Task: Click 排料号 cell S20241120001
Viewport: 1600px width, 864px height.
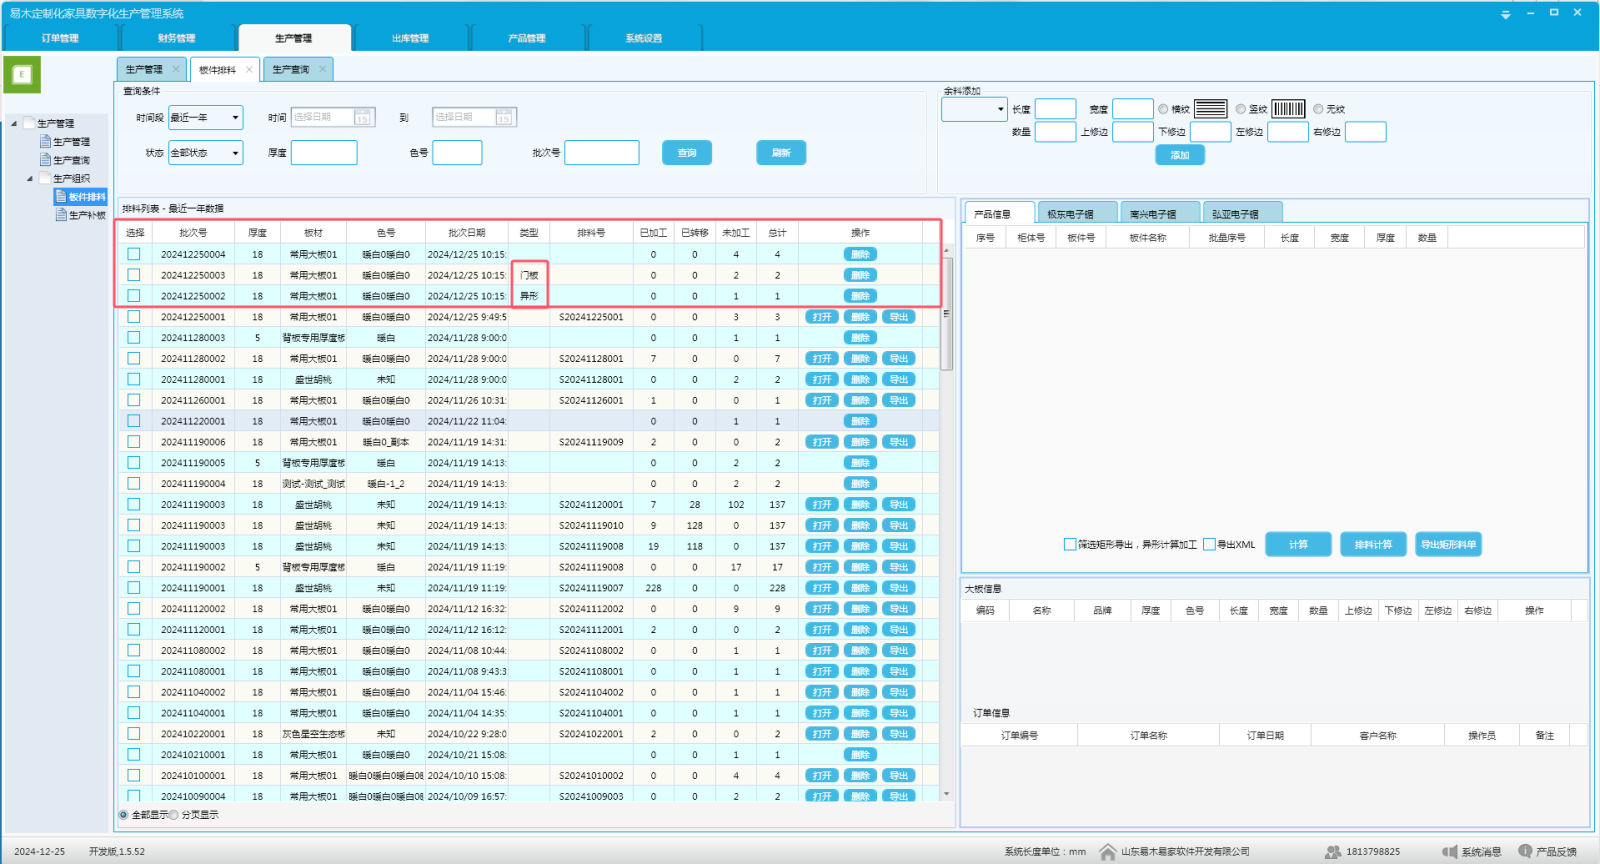Action: click(591, 505)
